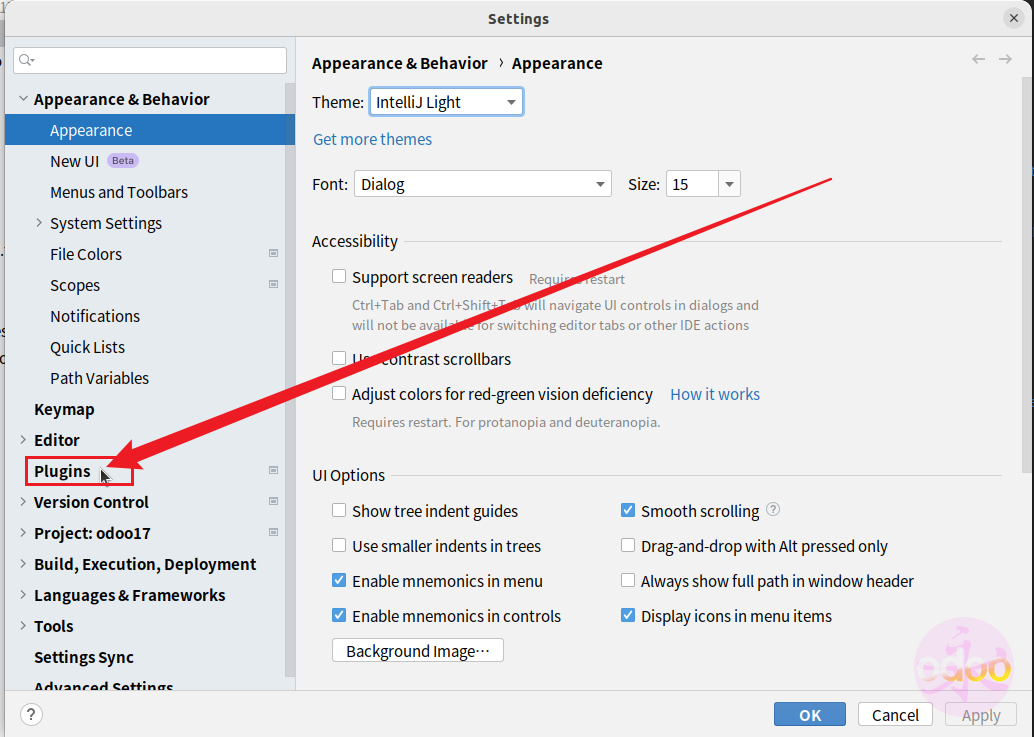Image resolution: width=1034 pixels, height=737 pixels.
Task: Click the project-level icon on the Scopes row
Action: 273,284
